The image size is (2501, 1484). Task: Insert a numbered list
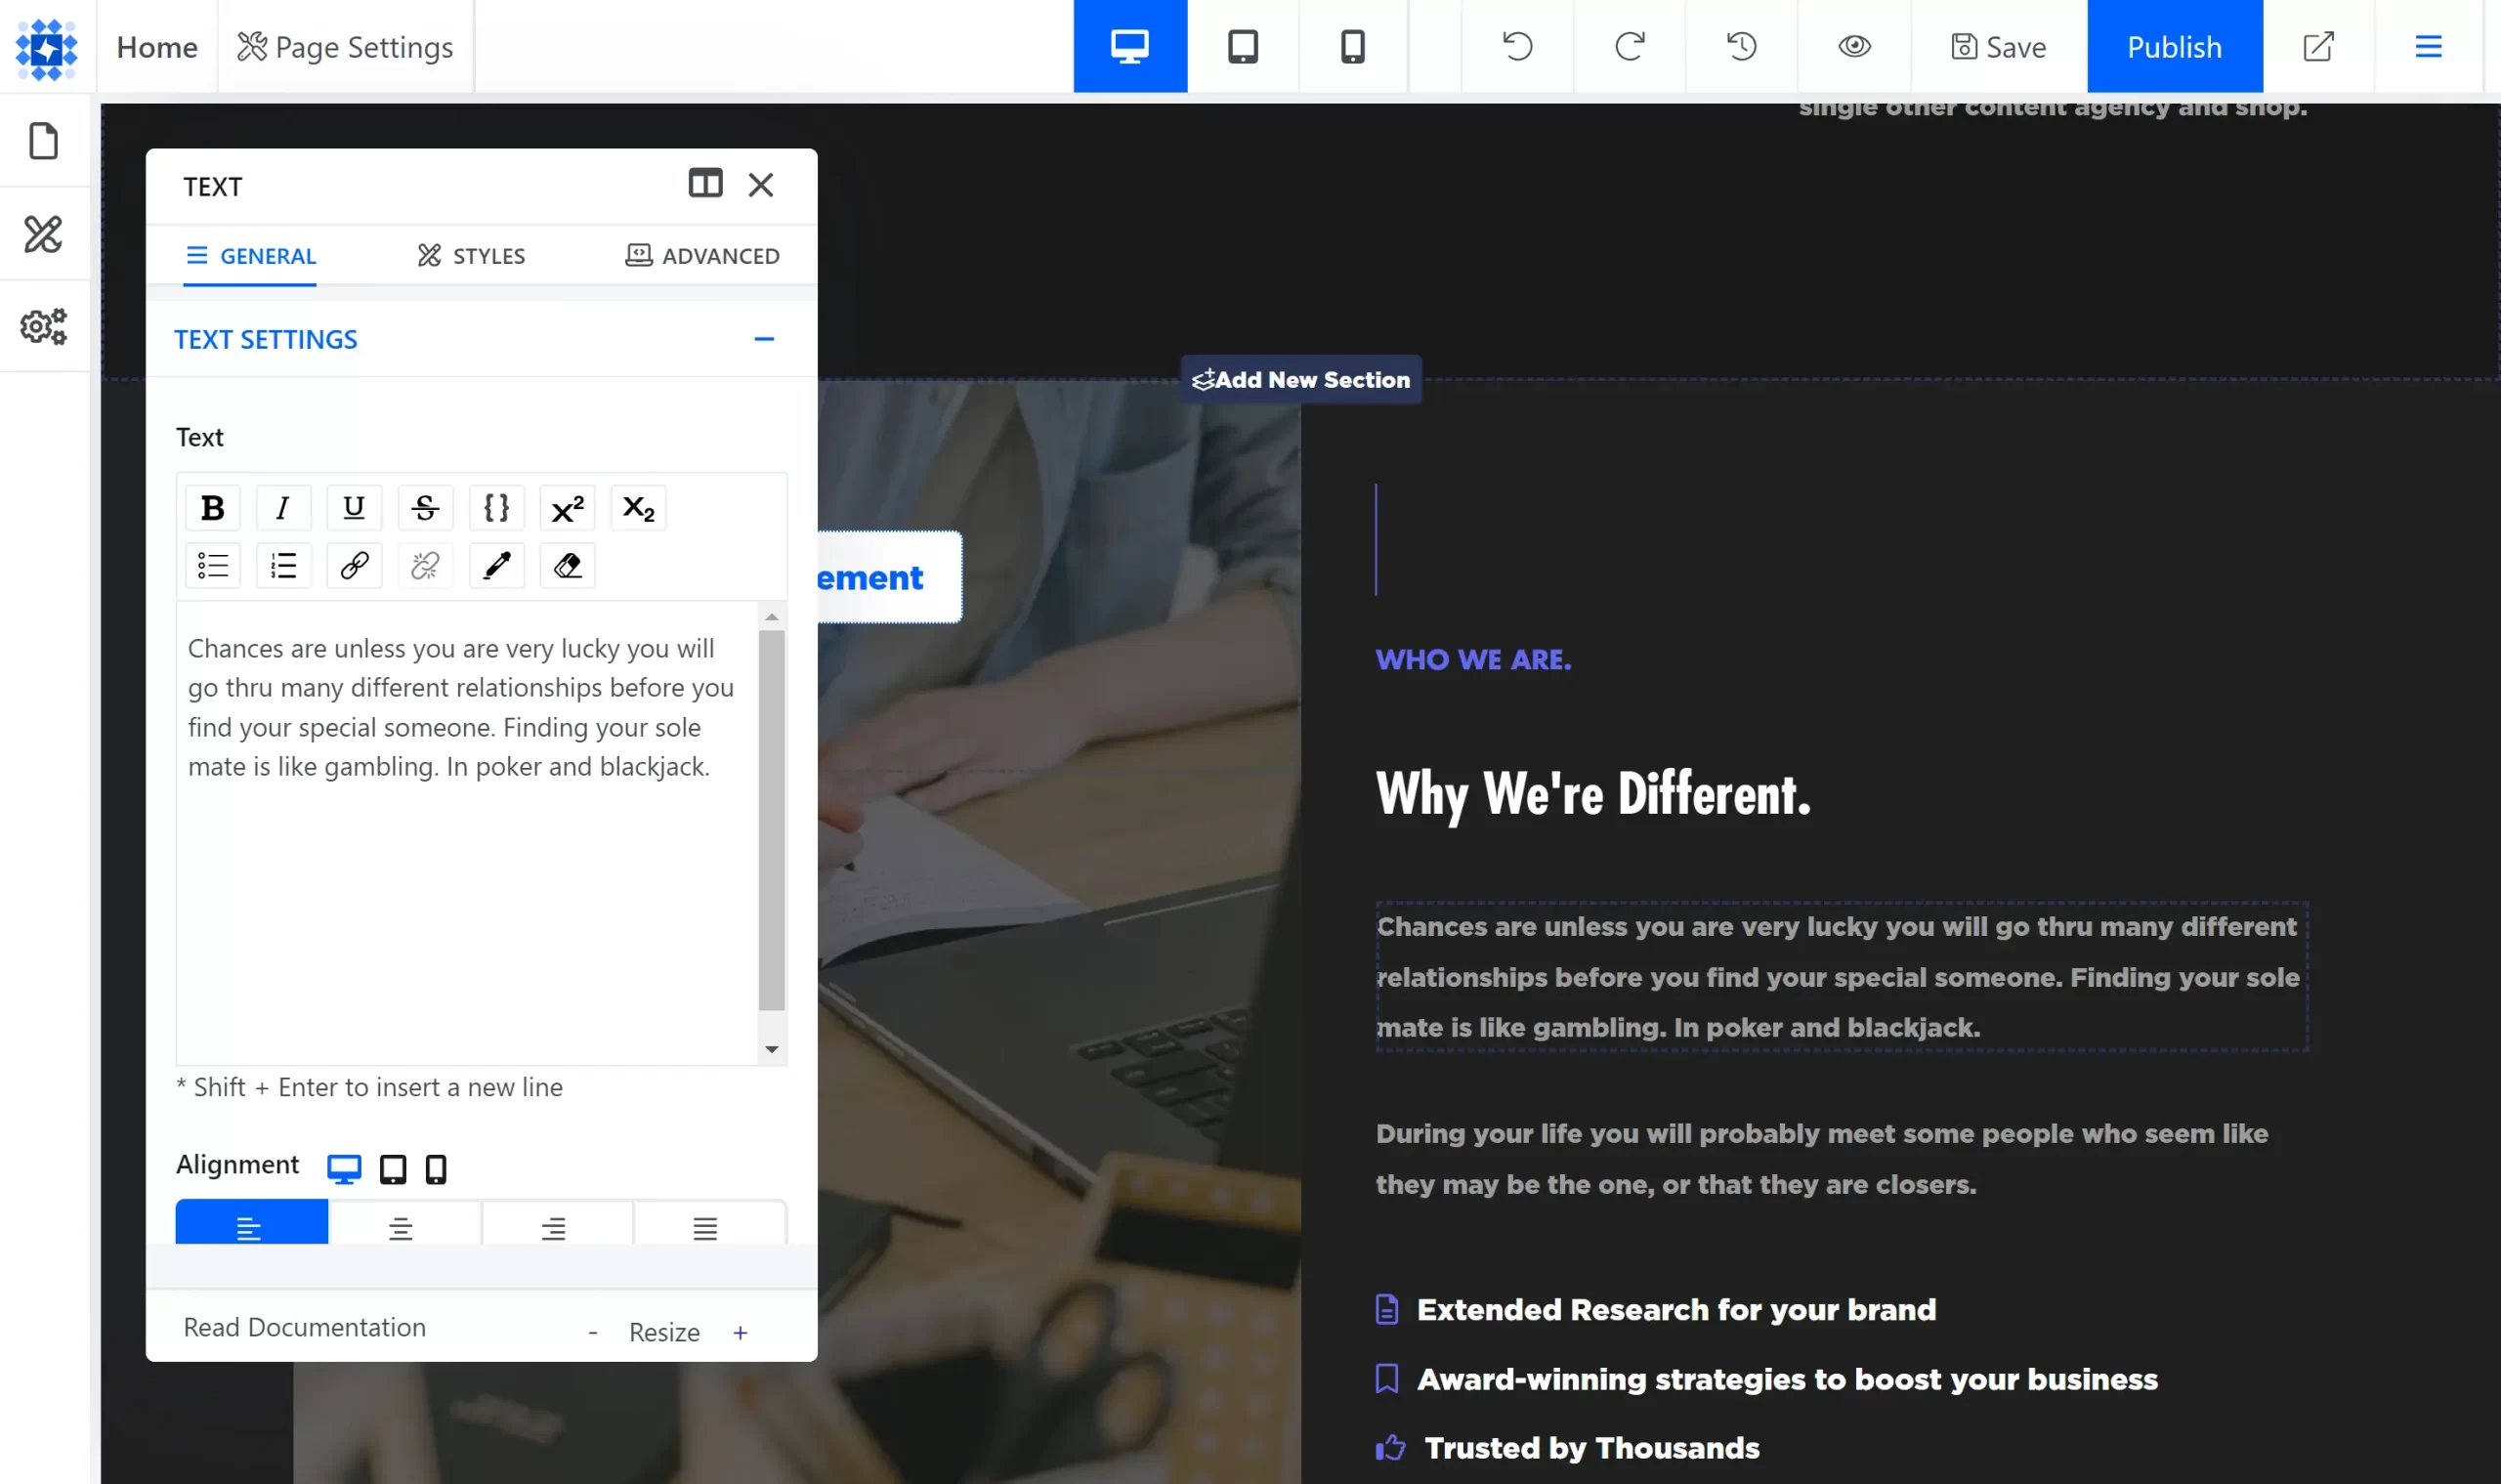[x=283, y=566]
